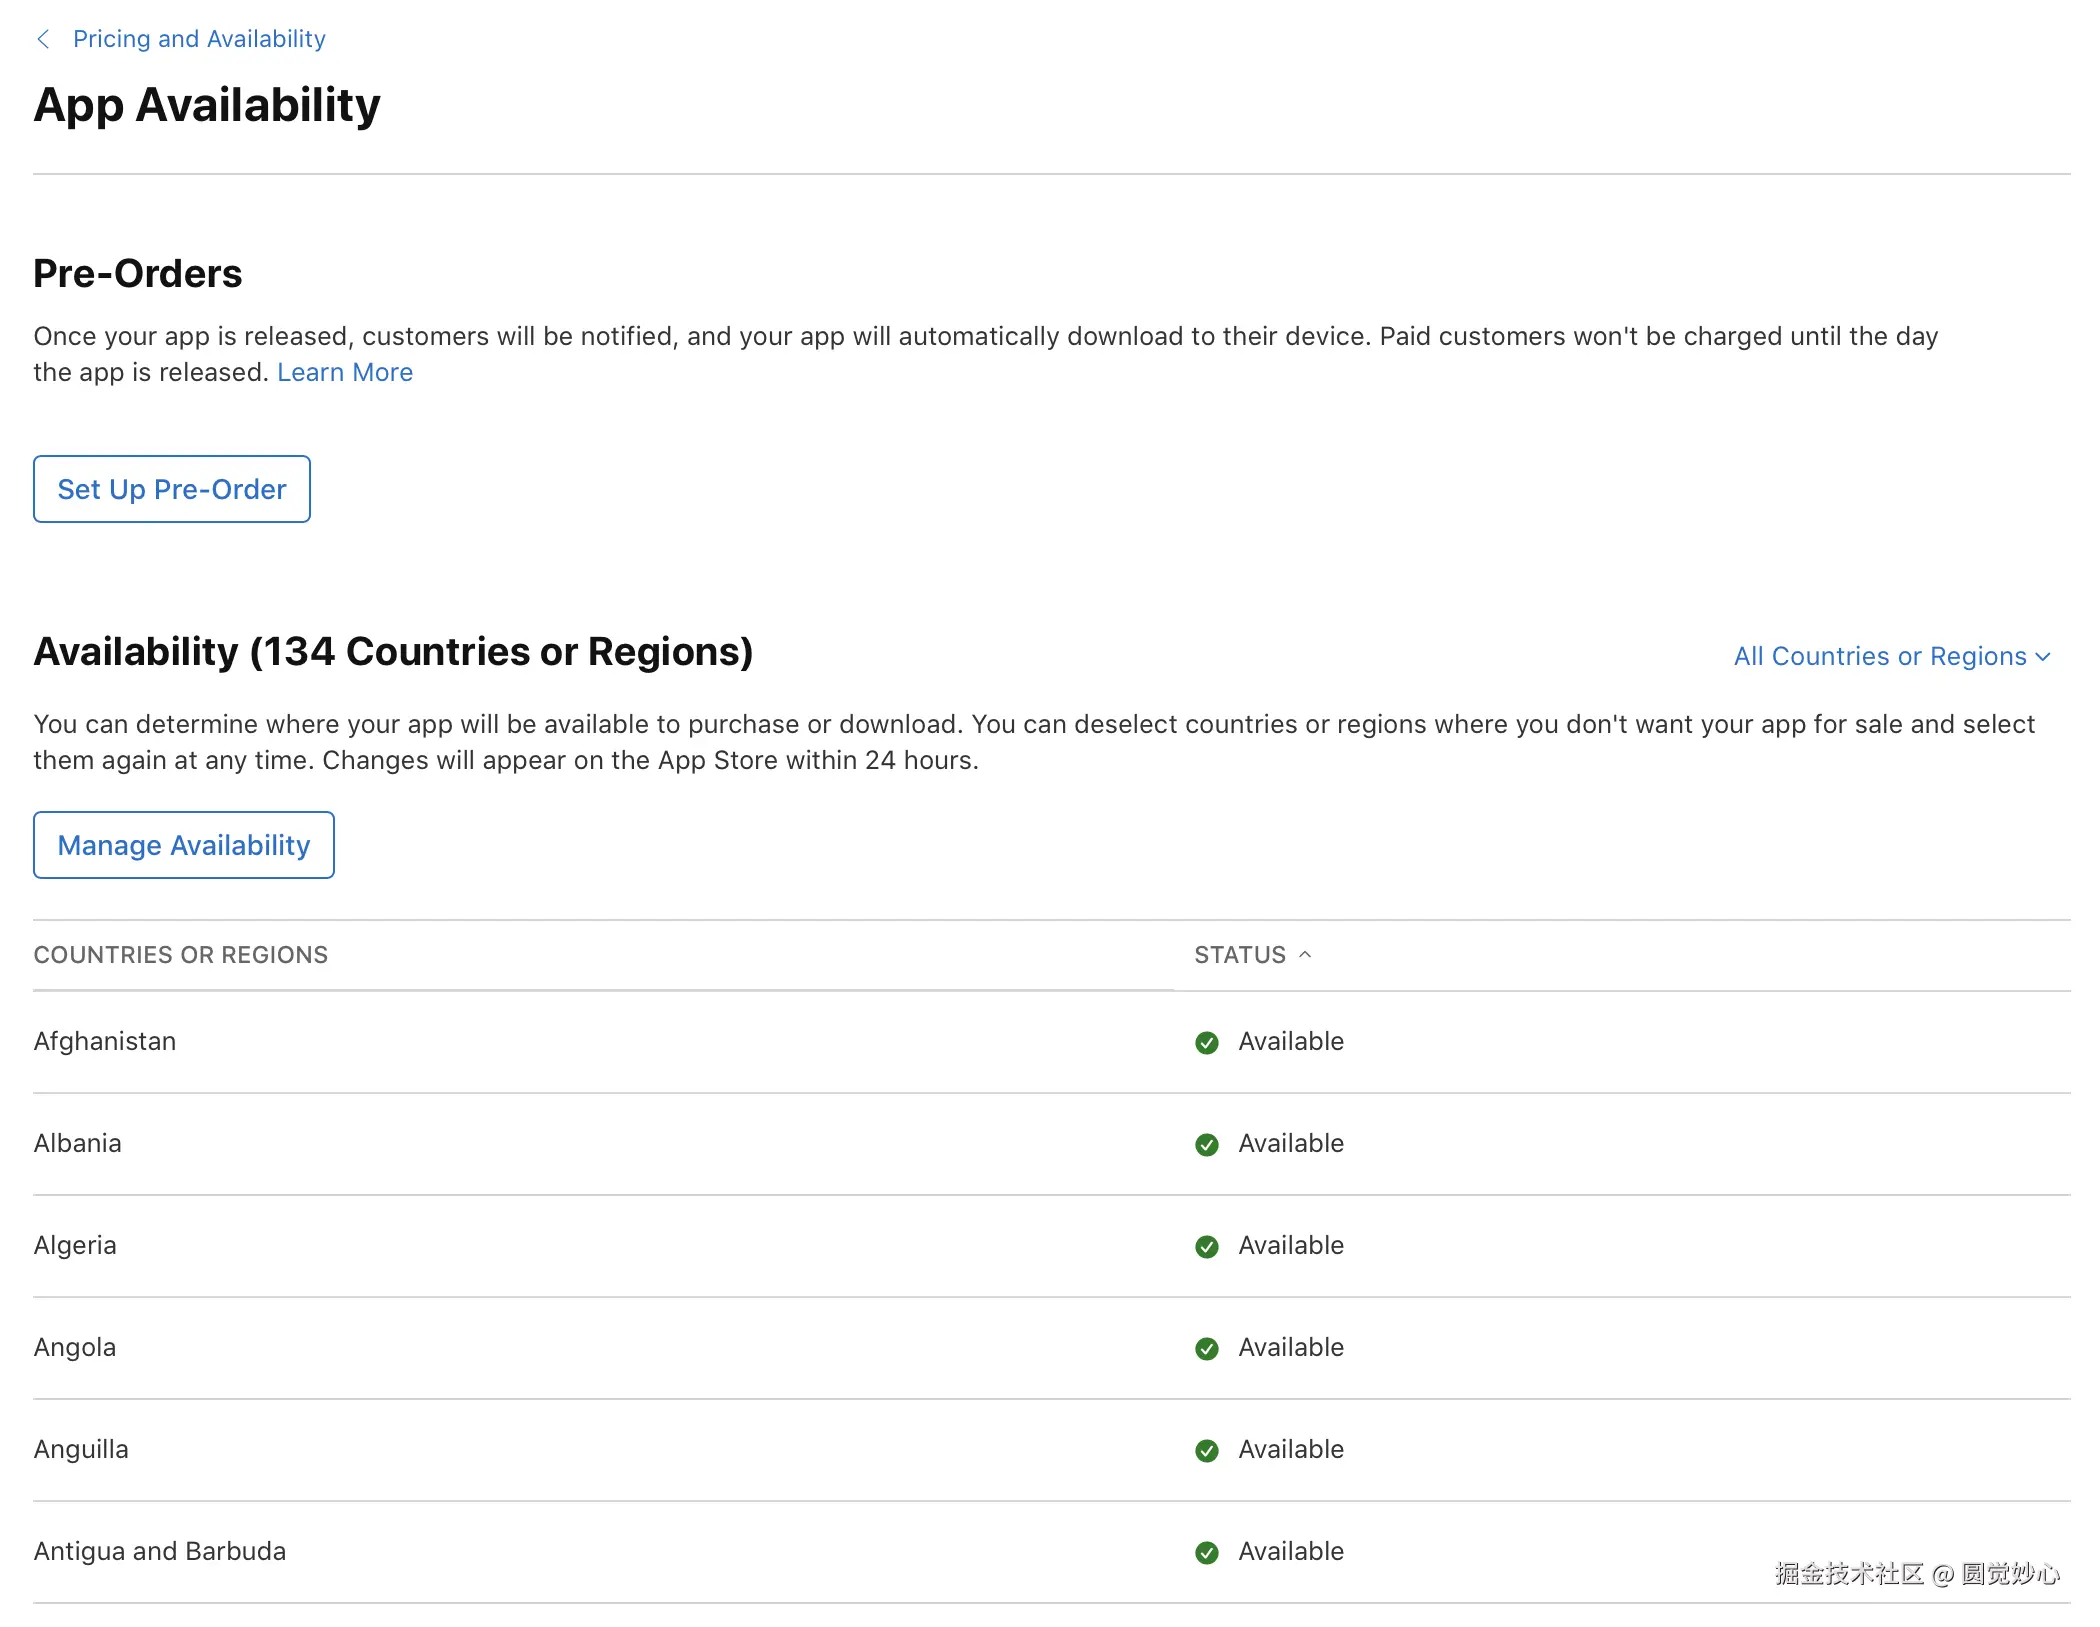Select the Antigua and Barbuda row

[160, 1551]
